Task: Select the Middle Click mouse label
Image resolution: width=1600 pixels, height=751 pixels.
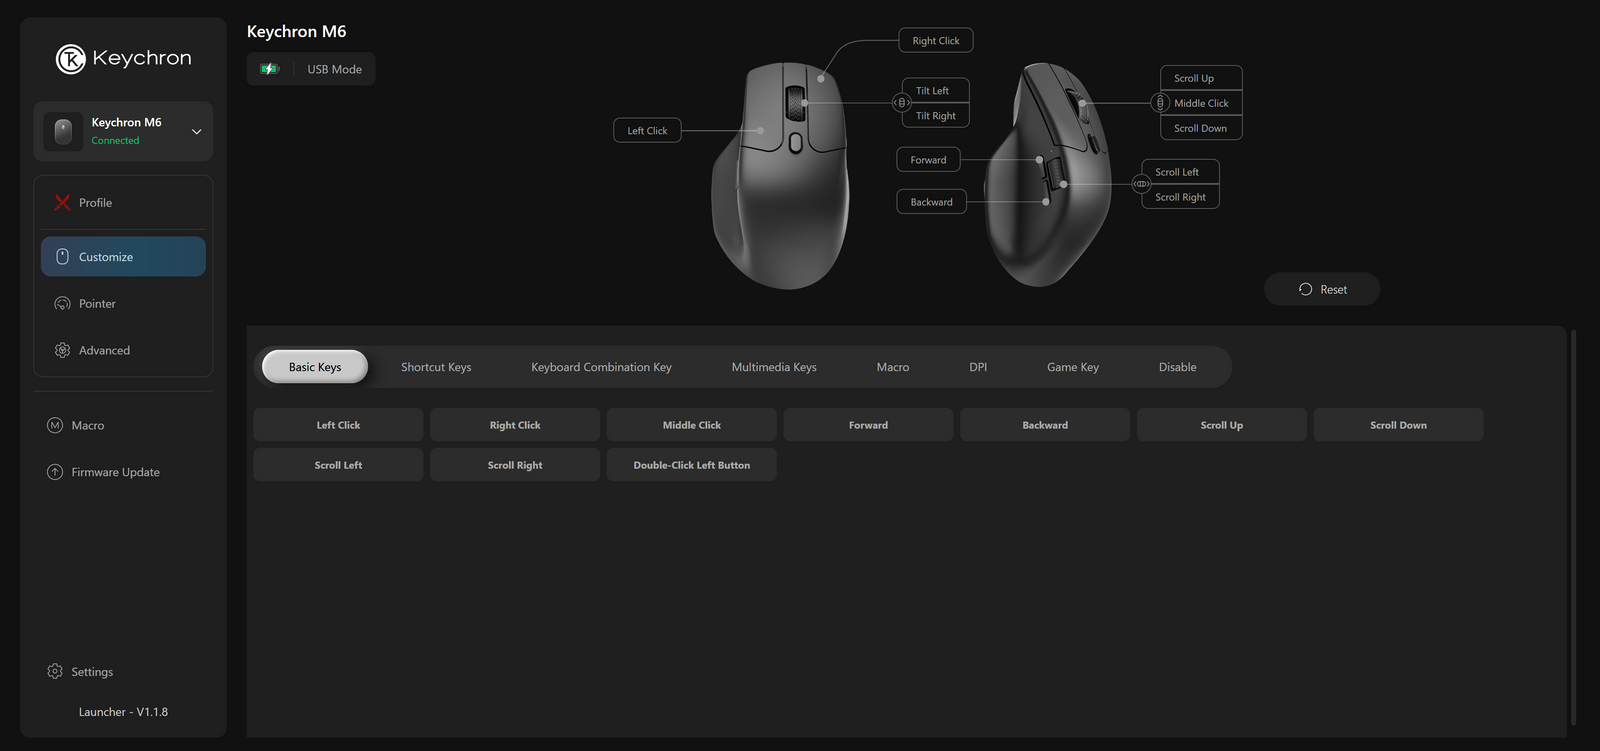Action: (1201, 103)
